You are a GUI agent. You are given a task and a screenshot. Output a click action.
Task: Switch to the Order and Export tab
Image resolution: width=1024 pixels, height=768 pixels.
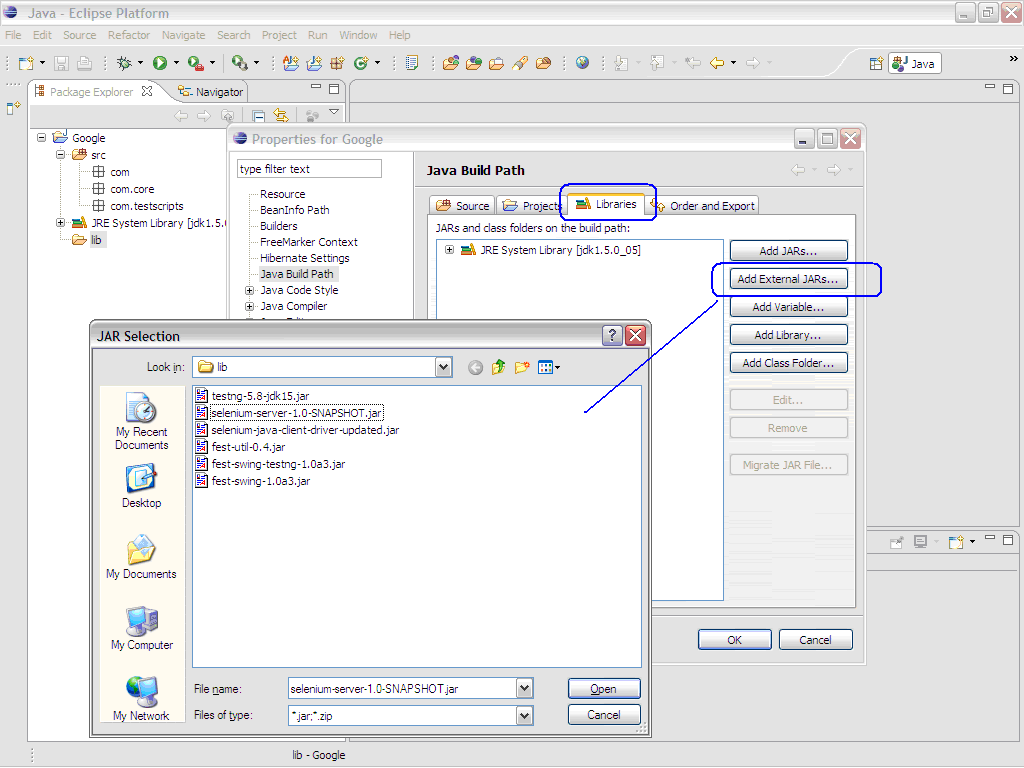pos(703,206)
